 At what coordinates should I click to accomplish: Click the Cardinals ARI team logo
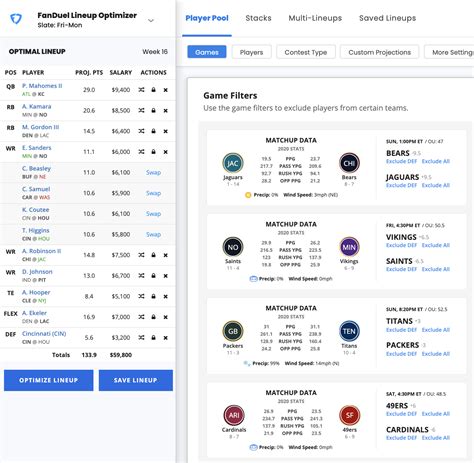coord(234,415)
